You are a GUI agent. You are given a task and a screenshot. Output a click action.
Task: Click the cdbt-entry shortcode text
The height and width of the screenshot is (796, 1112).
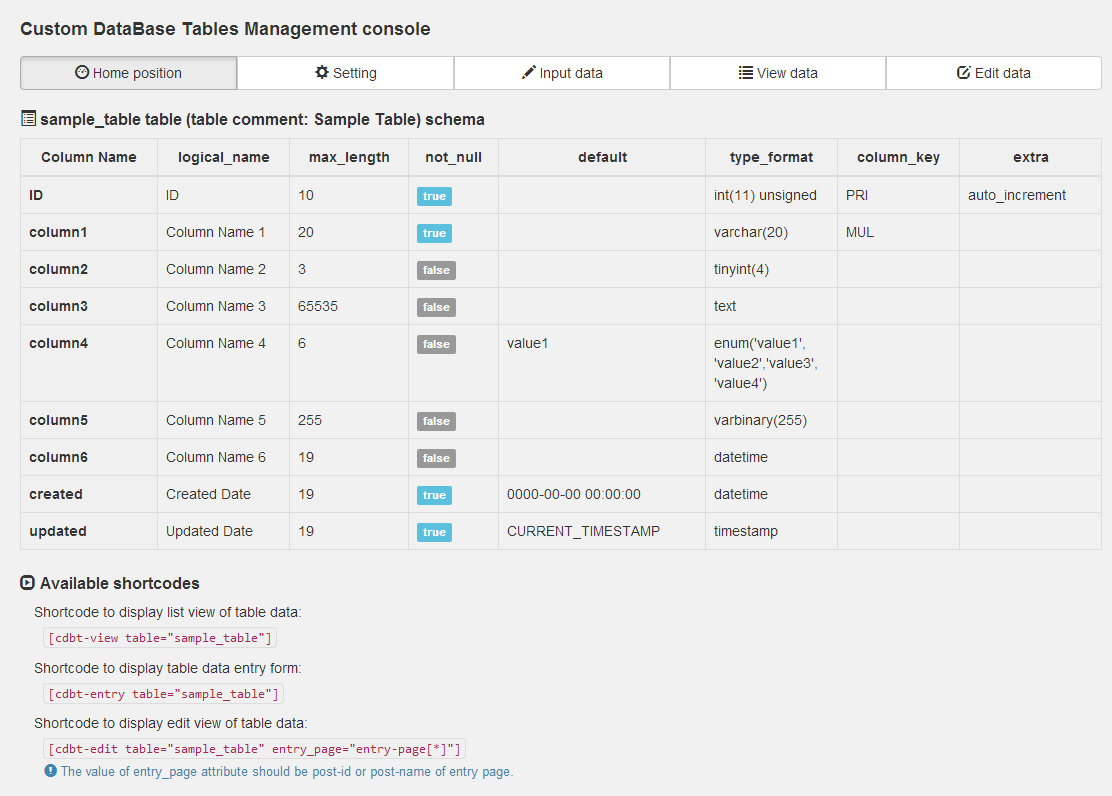[x=163, y=693]
